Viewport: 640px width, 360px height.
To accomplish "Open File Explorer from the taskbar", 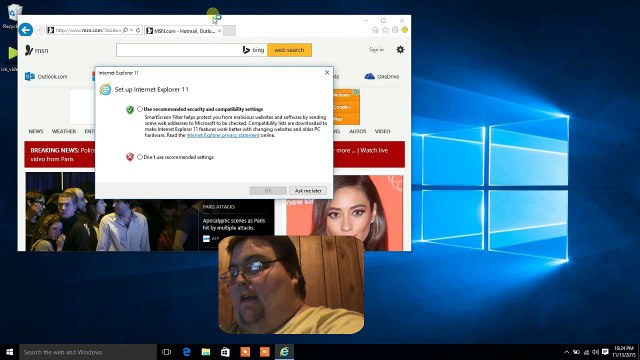I will 206,352.
